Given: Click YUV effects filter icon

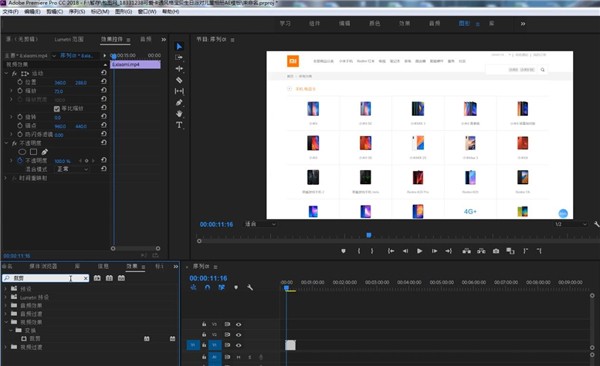Looking at the screenshot, I should [121, 278].
